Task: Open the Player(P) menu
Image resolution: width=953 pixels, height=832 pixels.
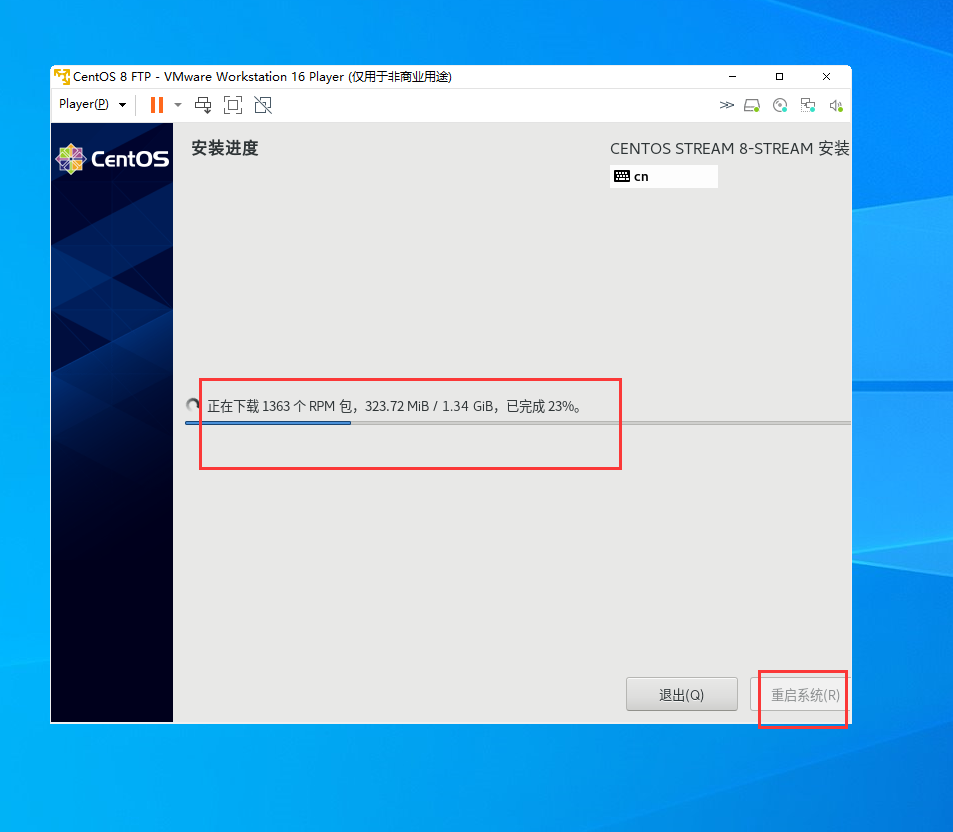Action: [92, 105]
